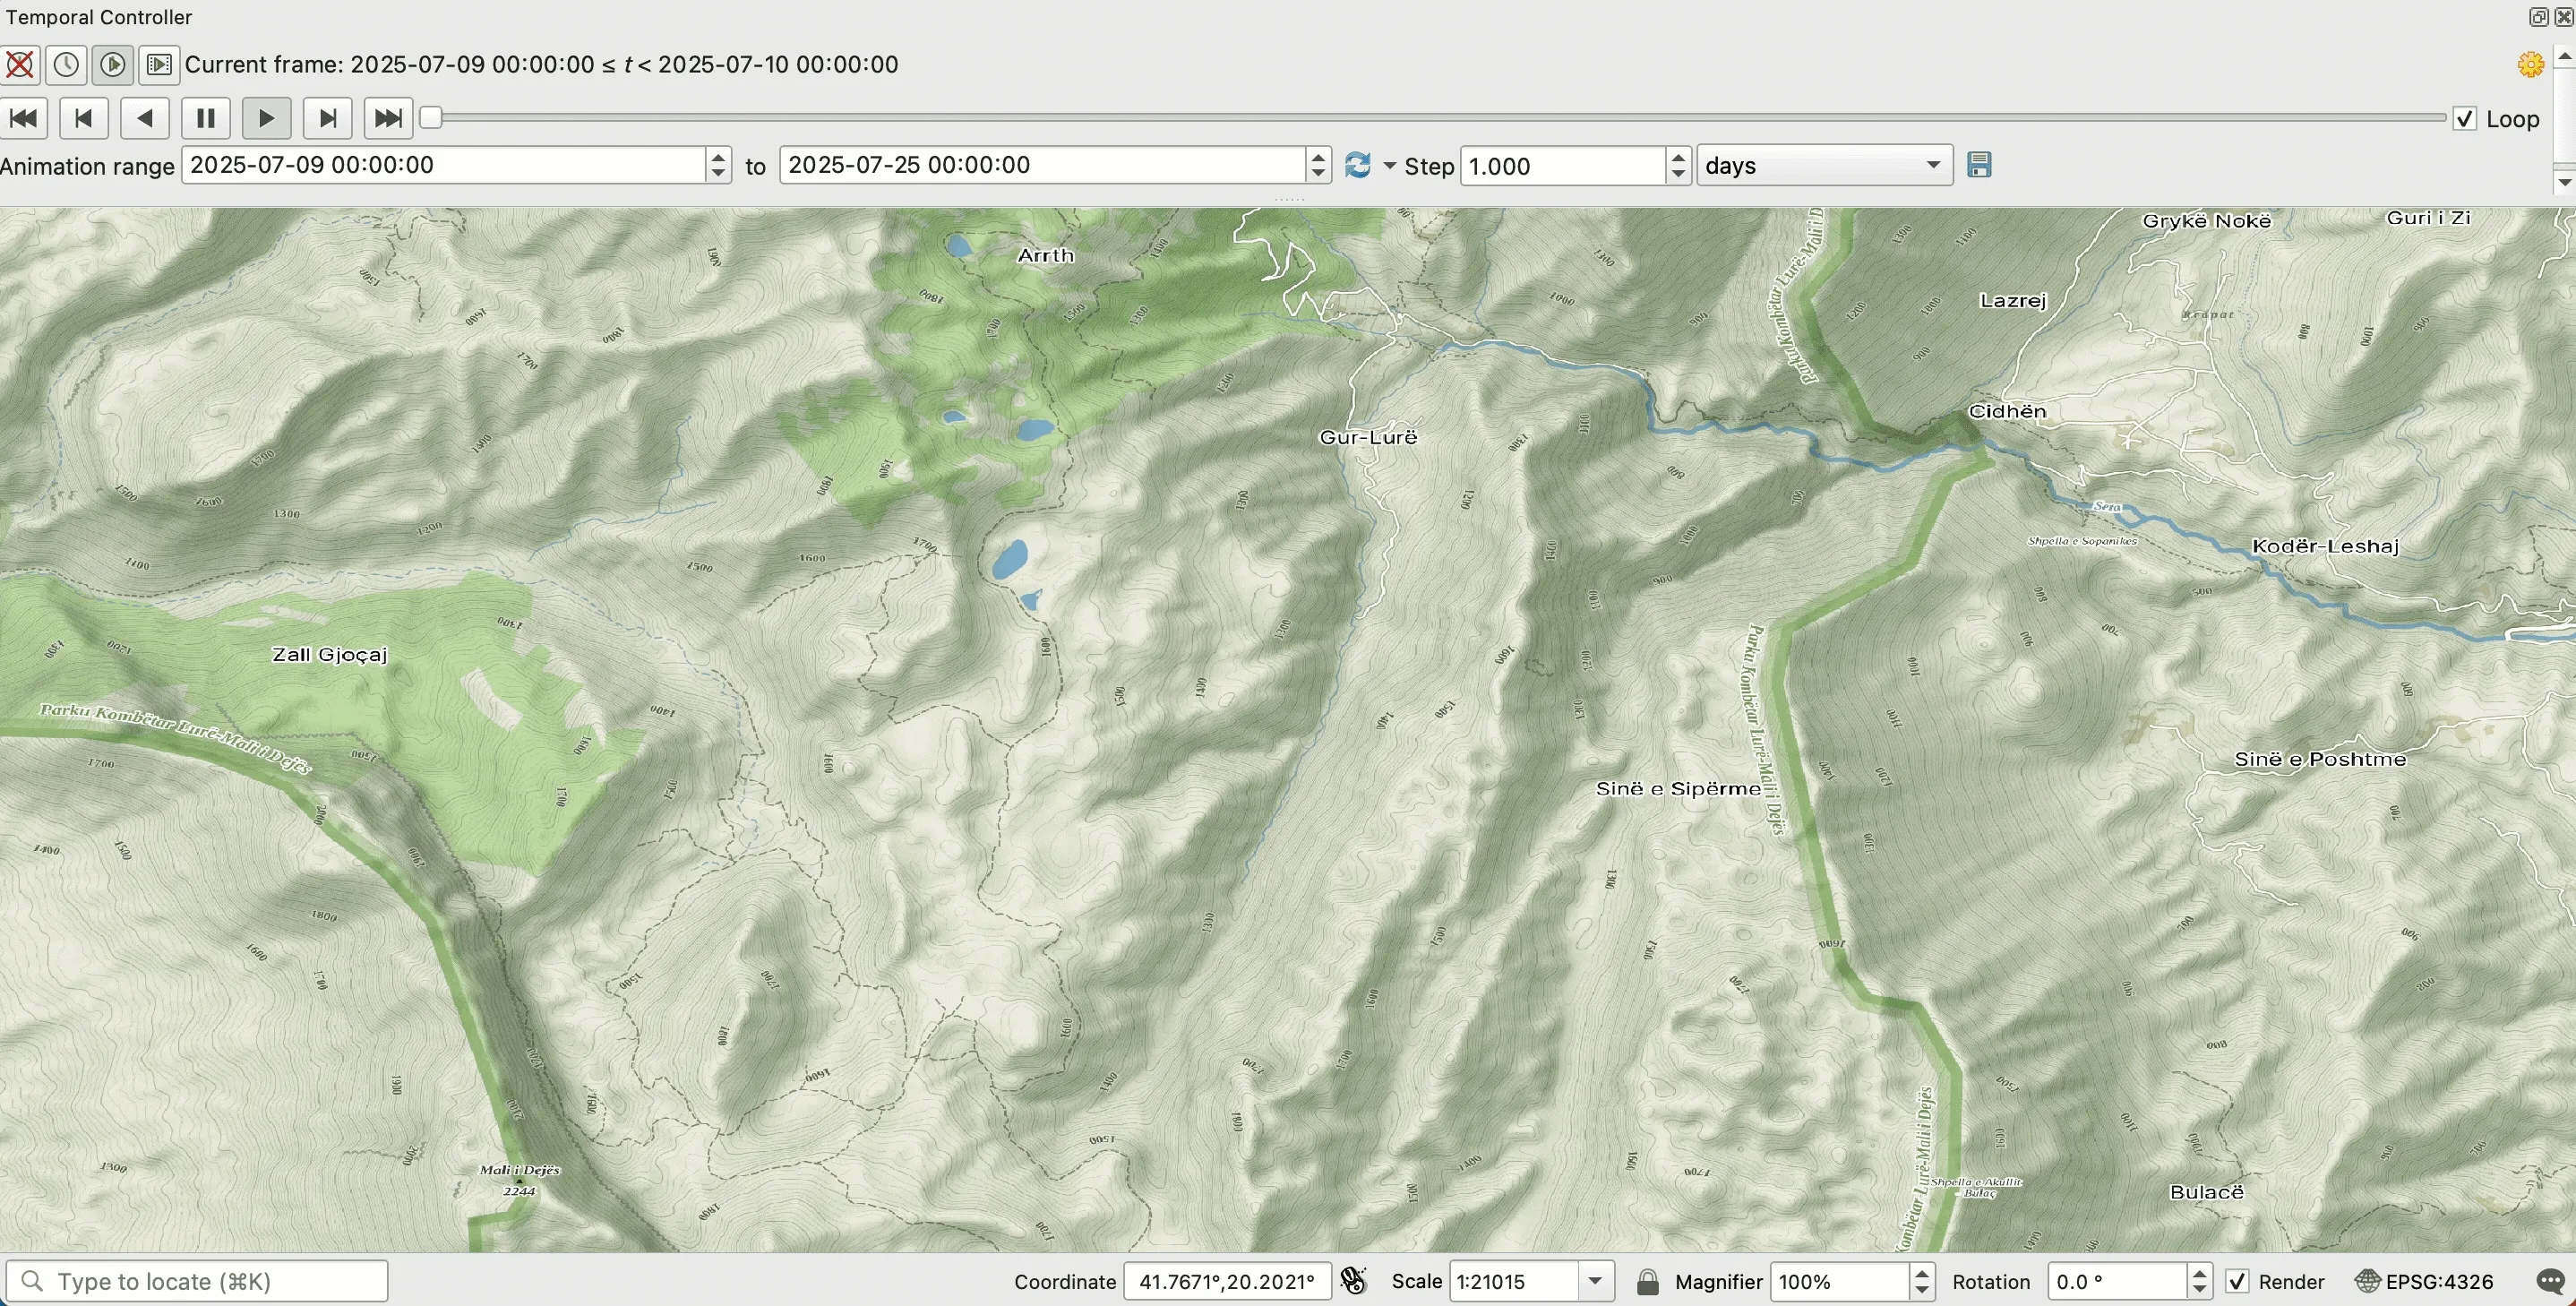The width and height of the screenshot is (2576, 1306).
Task: Uncheck the Loop checkbox
Action: point(2465,119)
